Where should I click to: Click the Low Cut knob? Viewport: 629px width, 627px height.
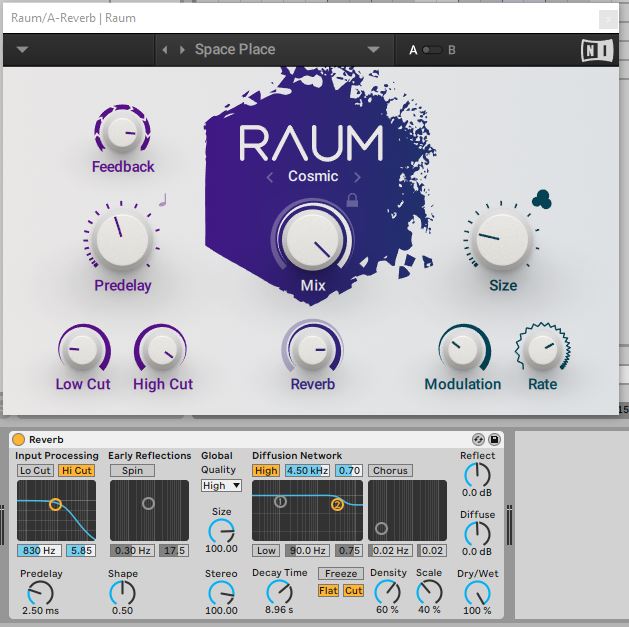pos(83,349)
